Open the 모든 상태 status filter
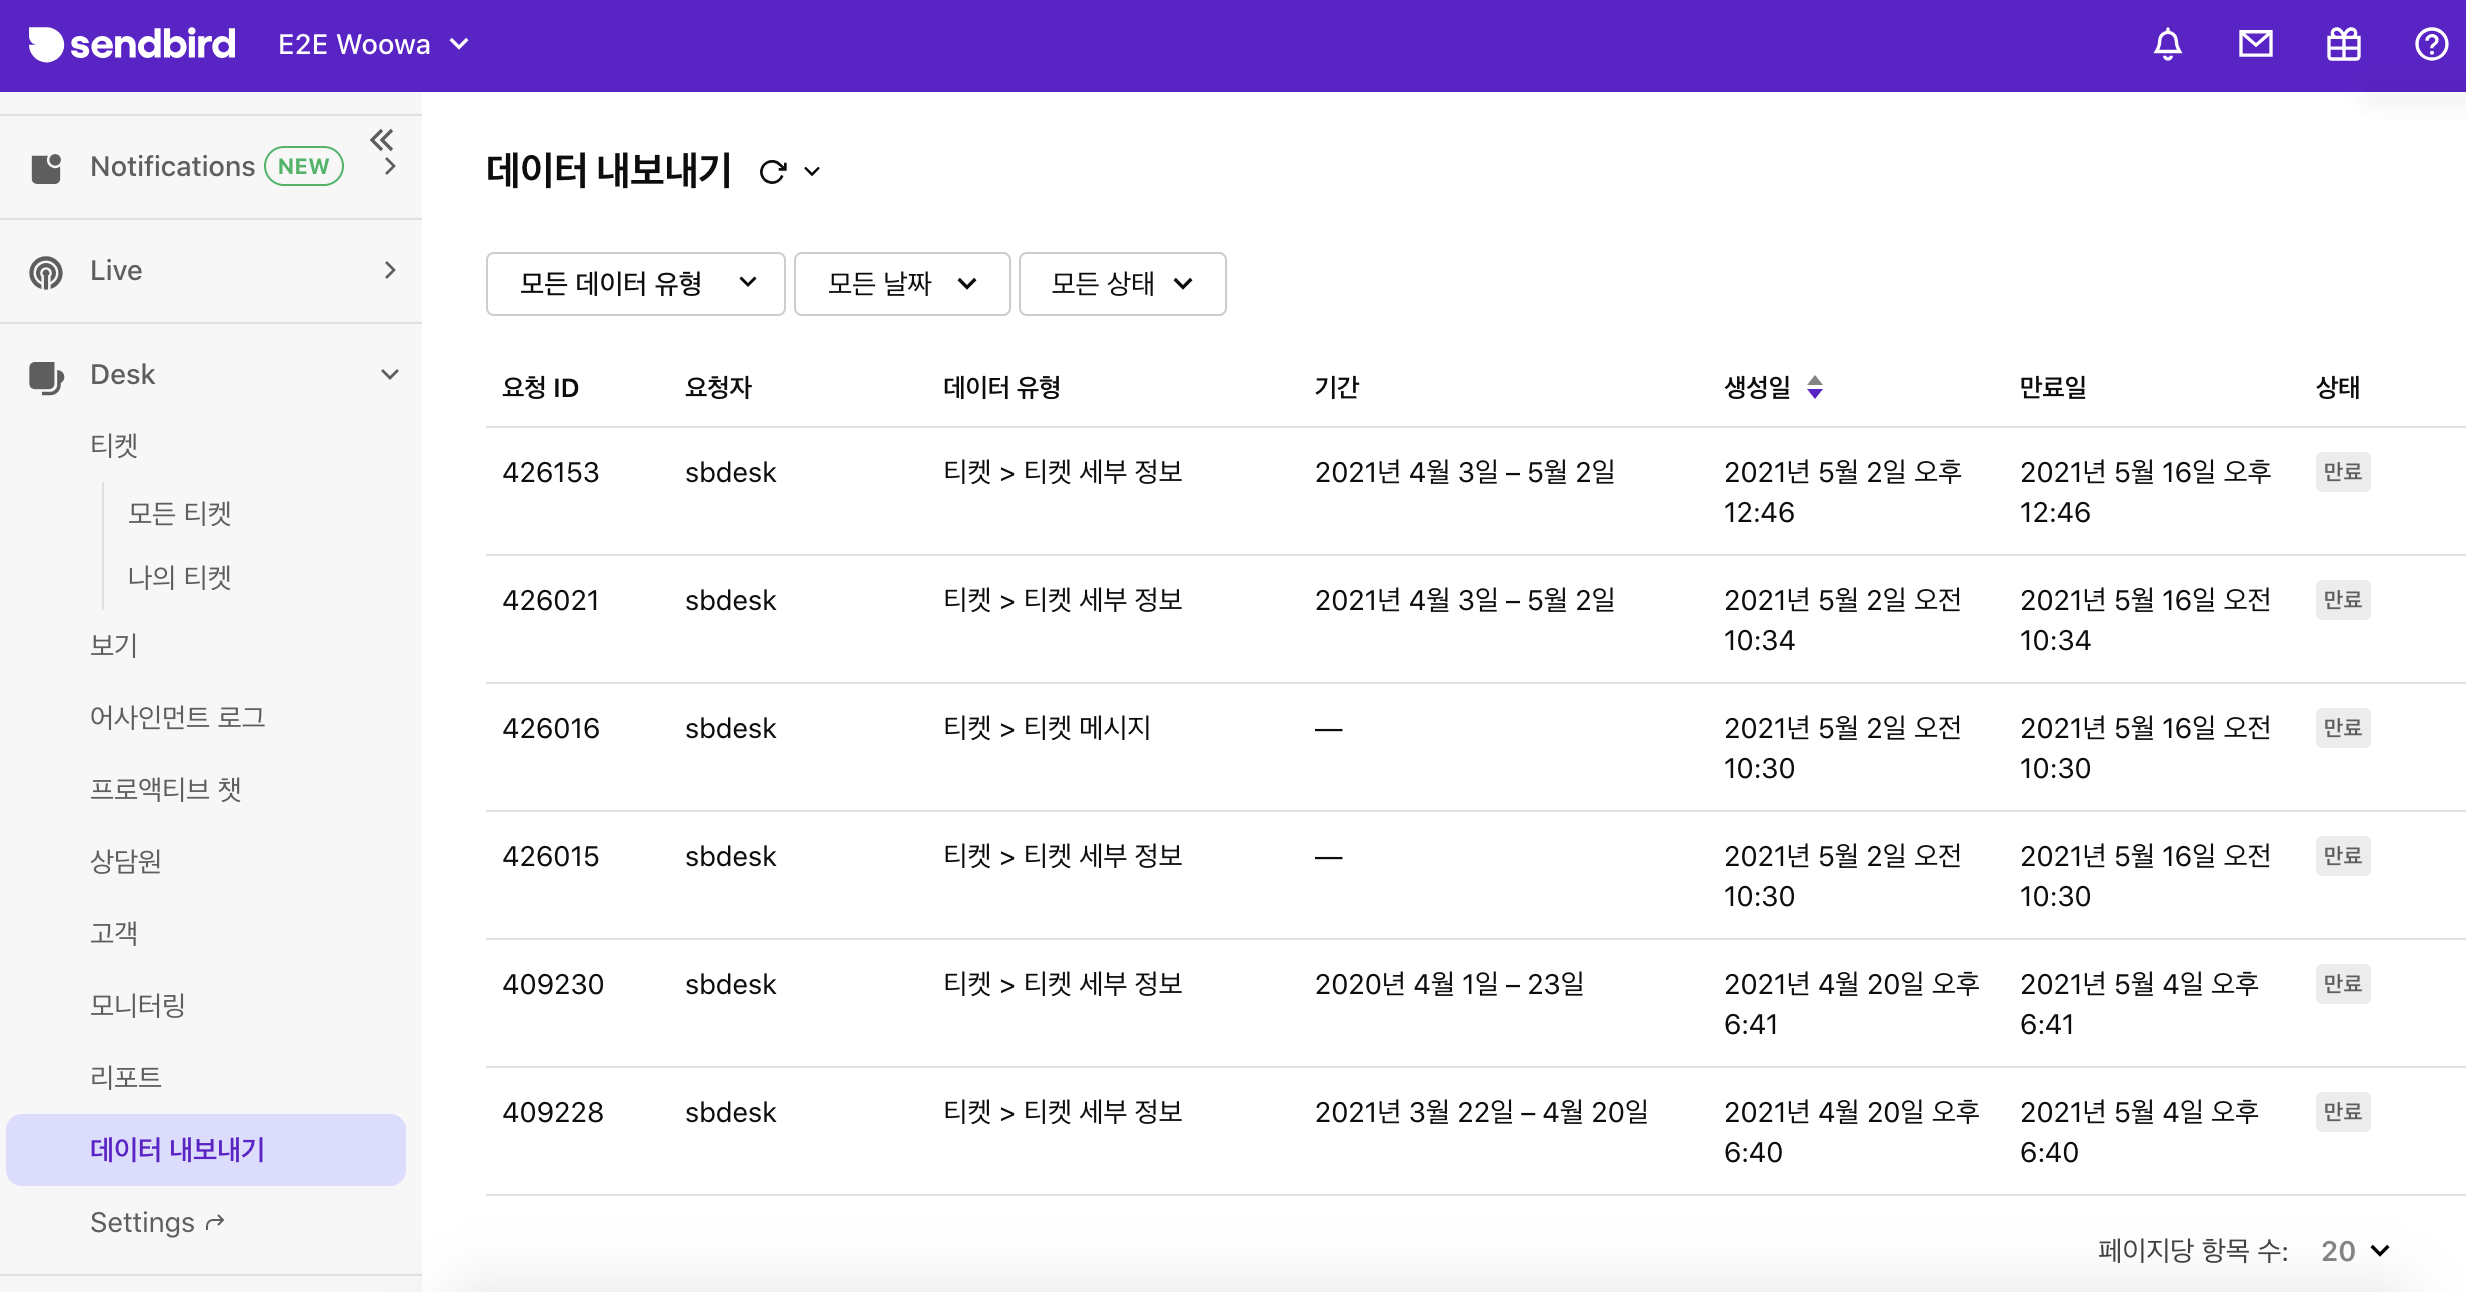The width and height of the screenshot is (2466, 1292). point(1122,284)
